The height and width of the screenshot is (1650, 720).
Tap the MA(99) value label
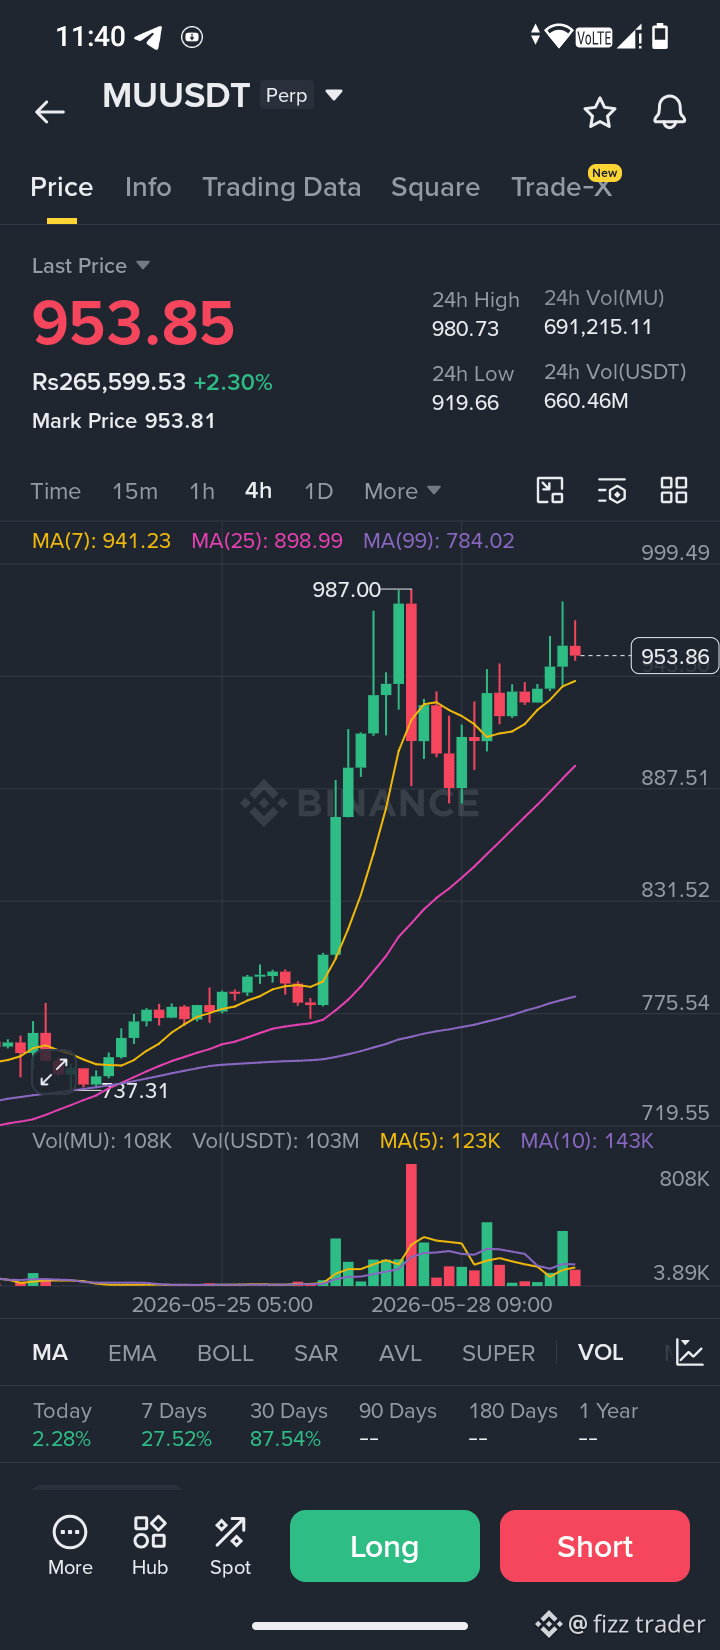click(439, 541)
